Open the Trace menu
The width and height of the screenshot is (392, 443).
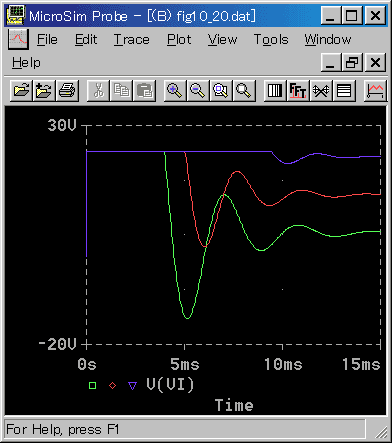pos(132,40)
